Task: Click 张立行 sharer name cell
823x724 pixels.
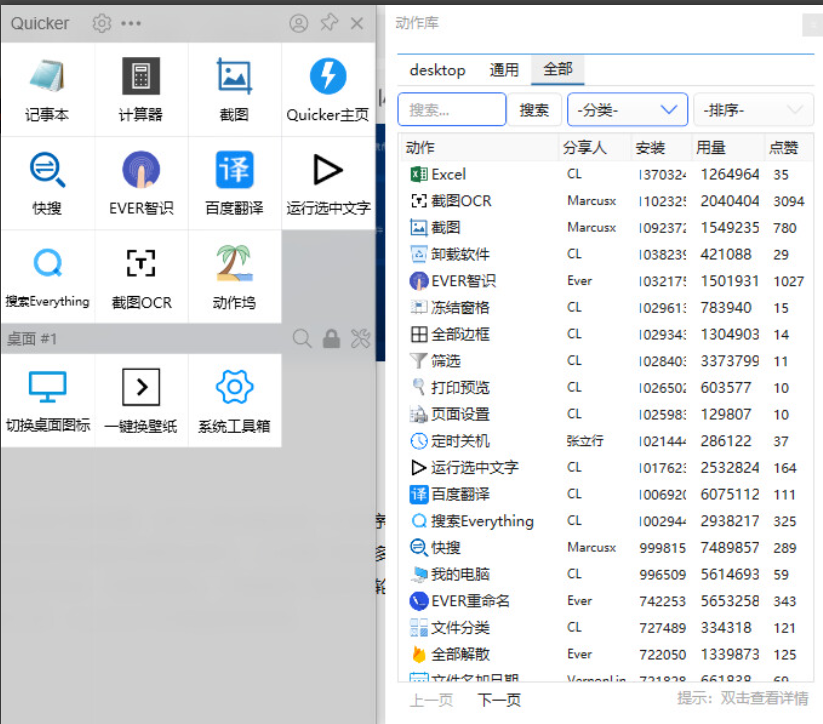Action: coord(585,441)
